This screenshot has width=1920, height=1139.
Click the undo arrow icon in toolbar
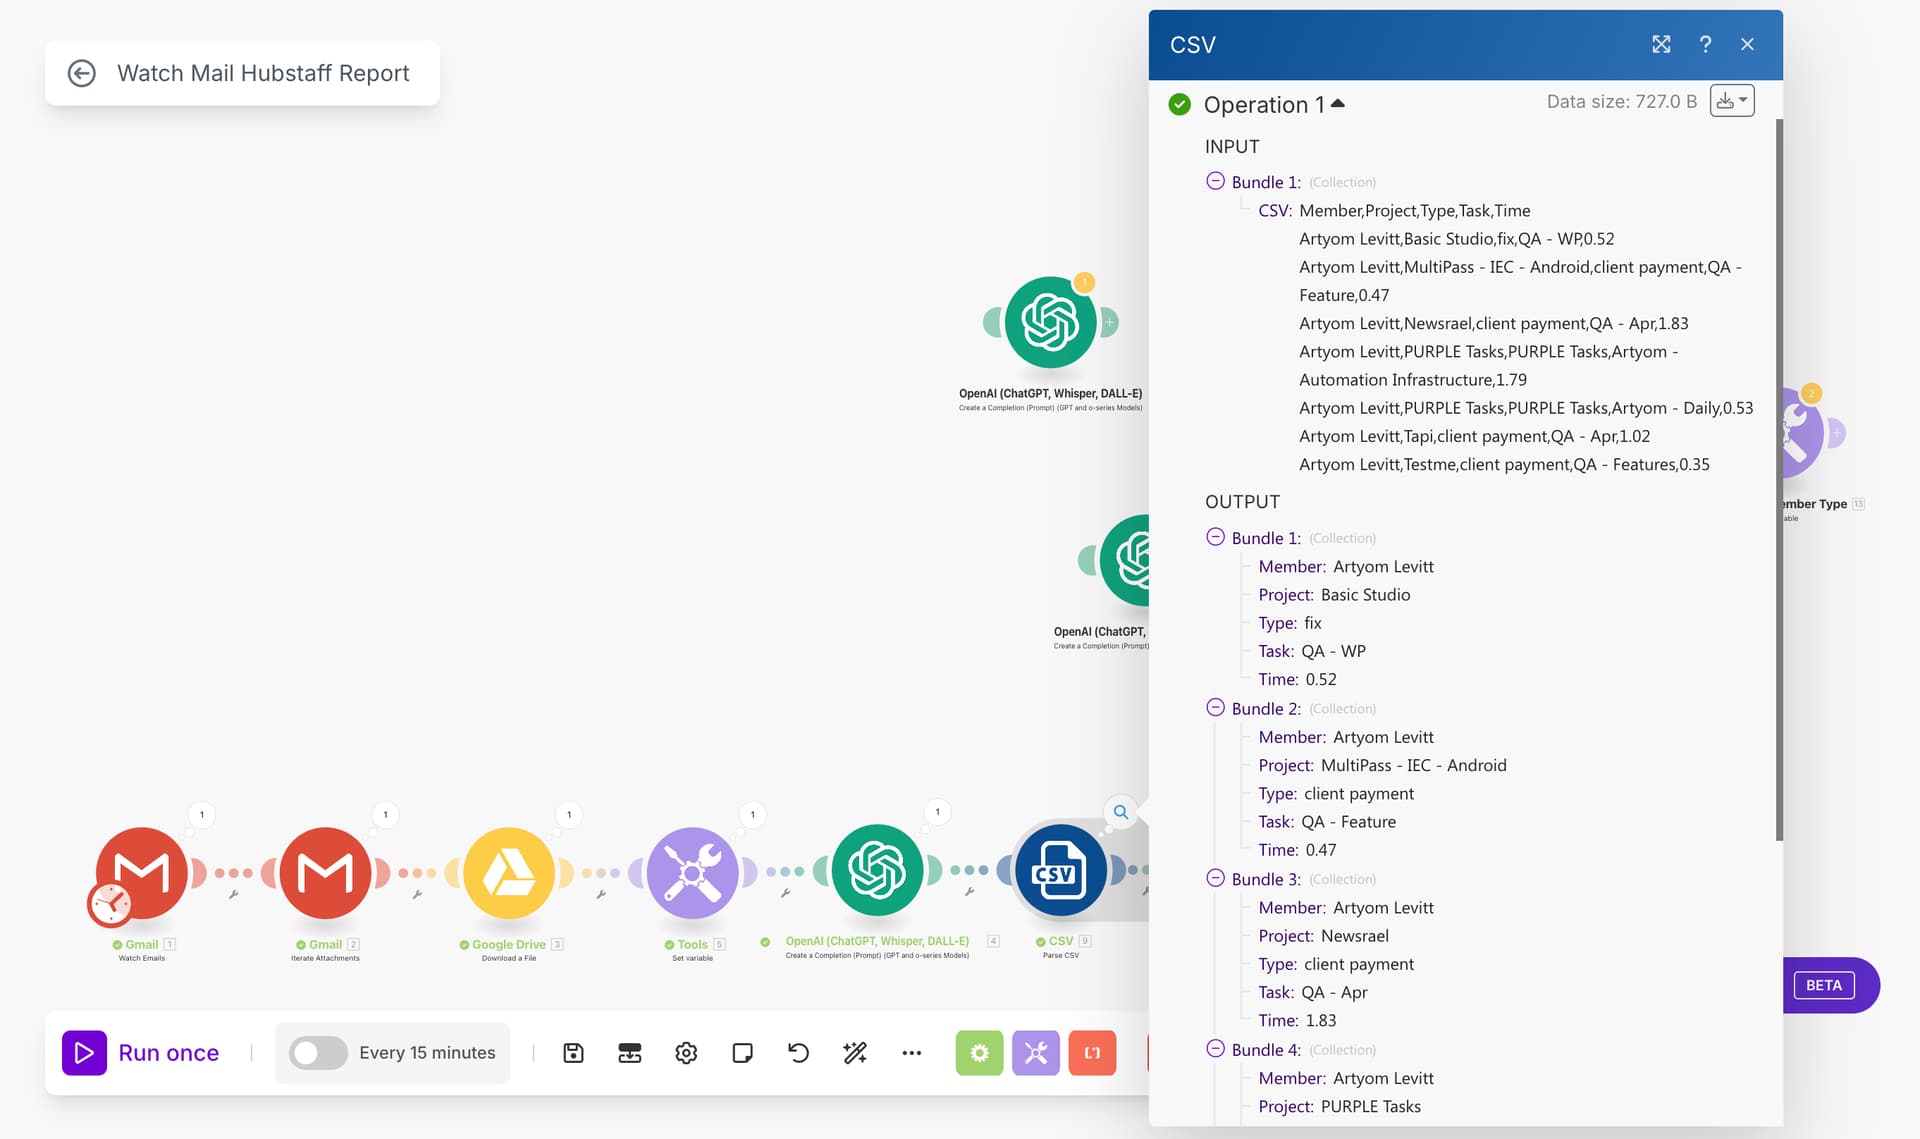point(798,1052)
